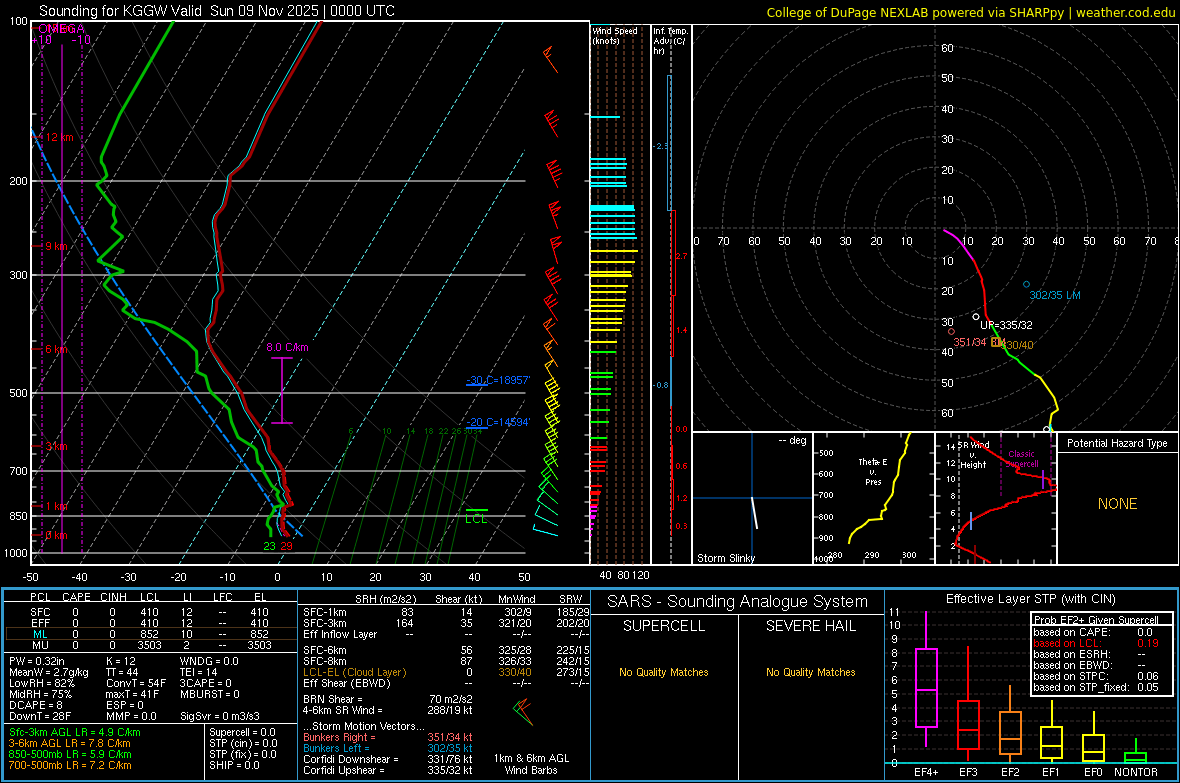
Task: Click the red '351/34' Bunkers right label on the hodograph
Action: [969, 343]
